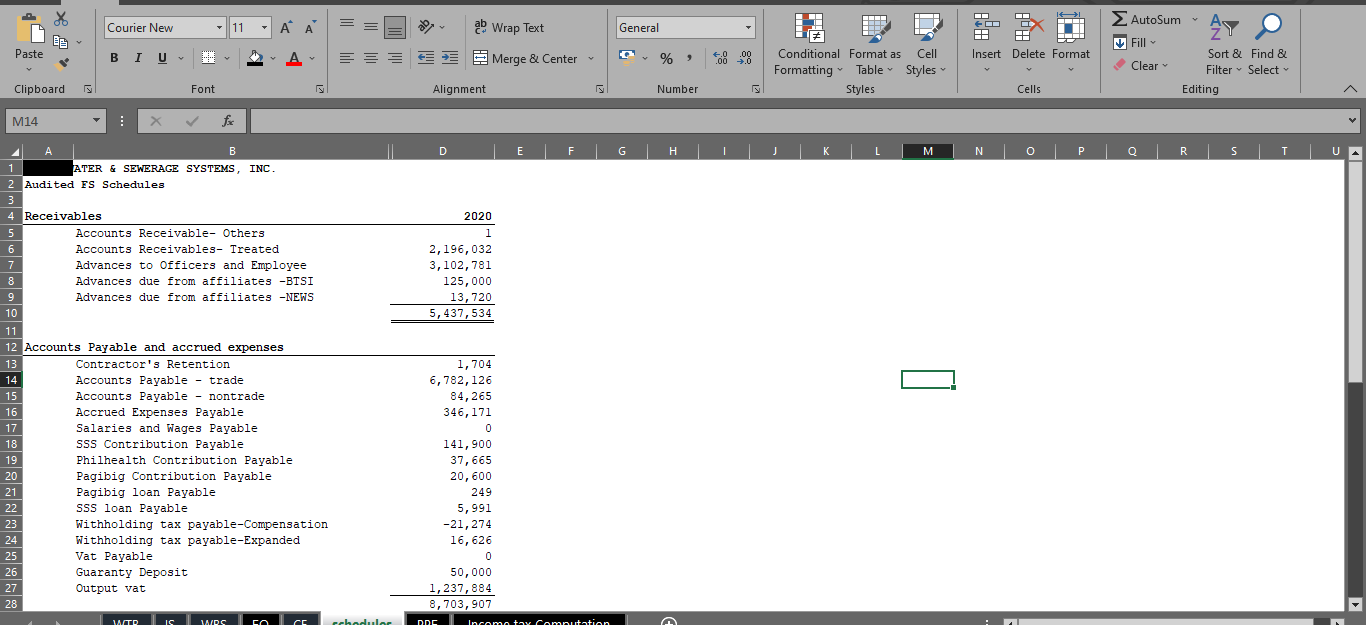Click Delete cells button
This screenshot has height=625, width=1366.
(1028, 45)
